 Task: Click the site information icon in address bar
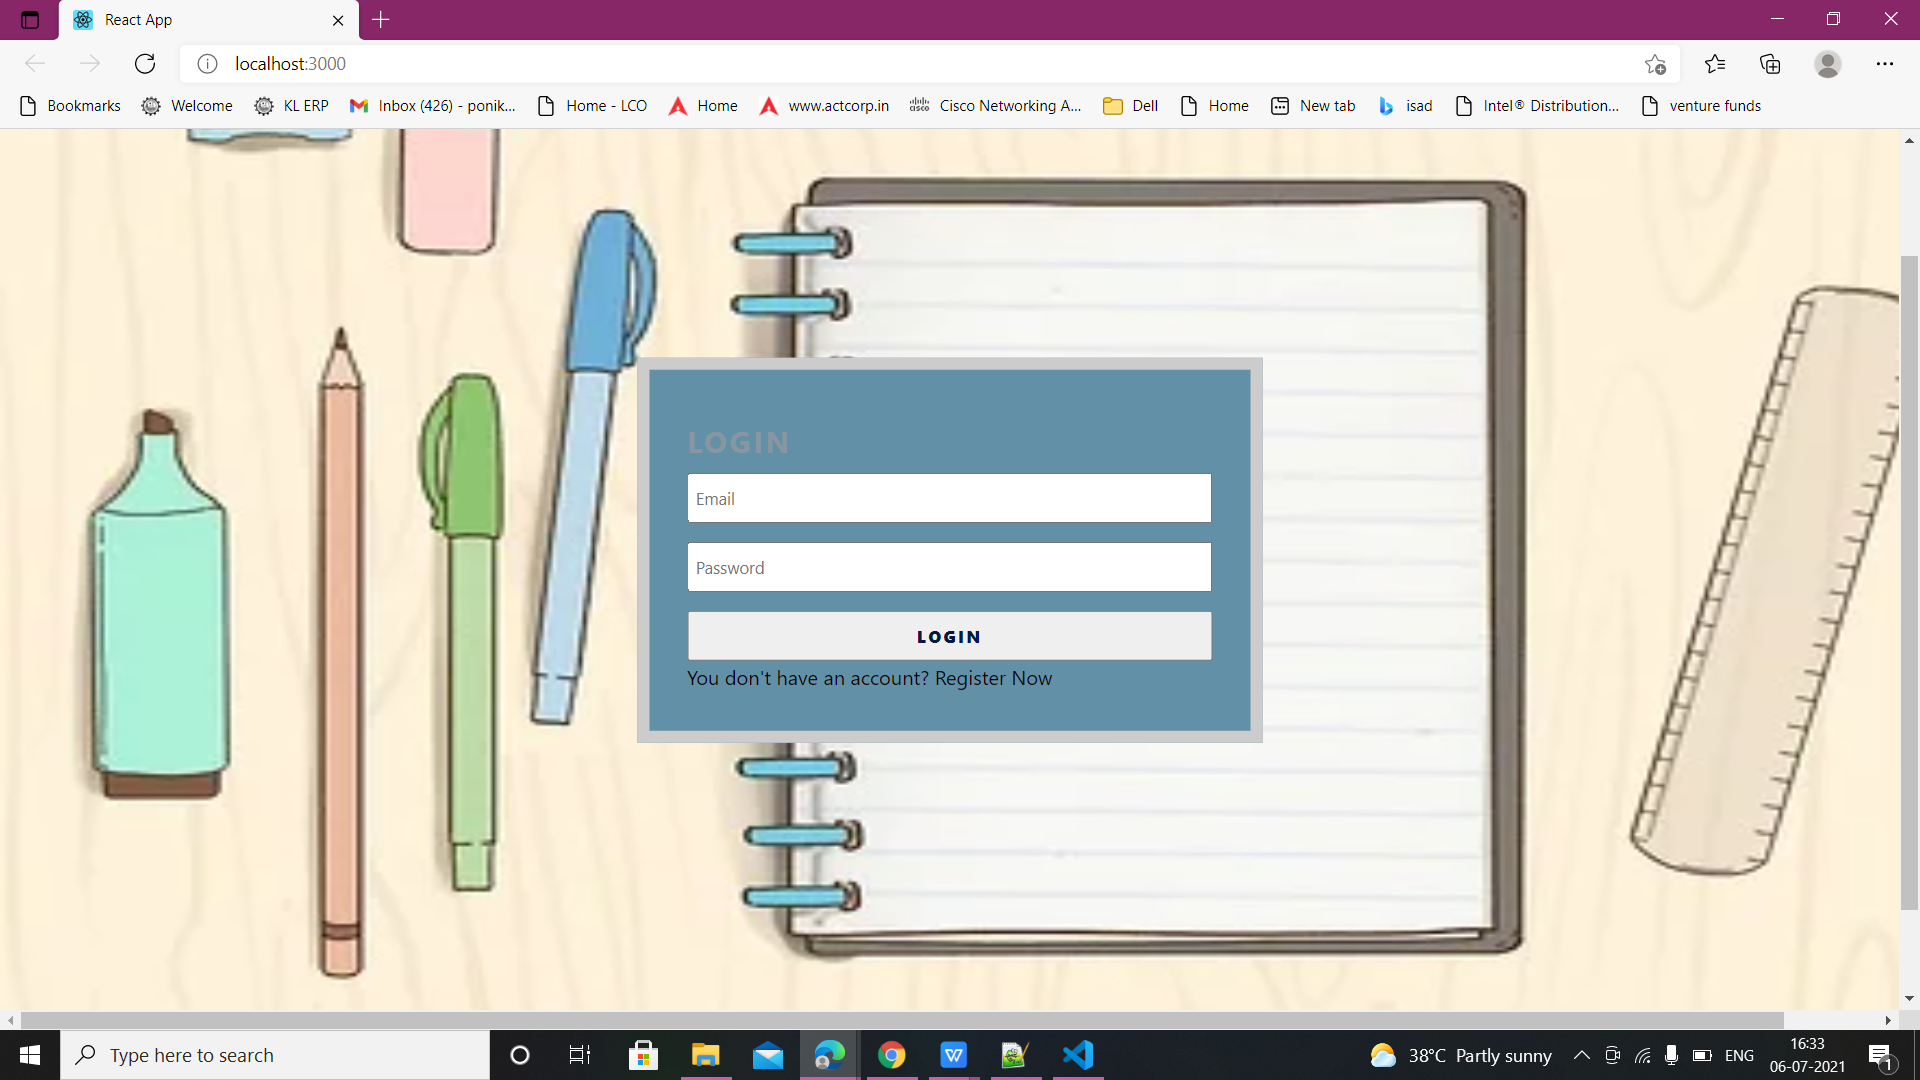tap(207, 64)
